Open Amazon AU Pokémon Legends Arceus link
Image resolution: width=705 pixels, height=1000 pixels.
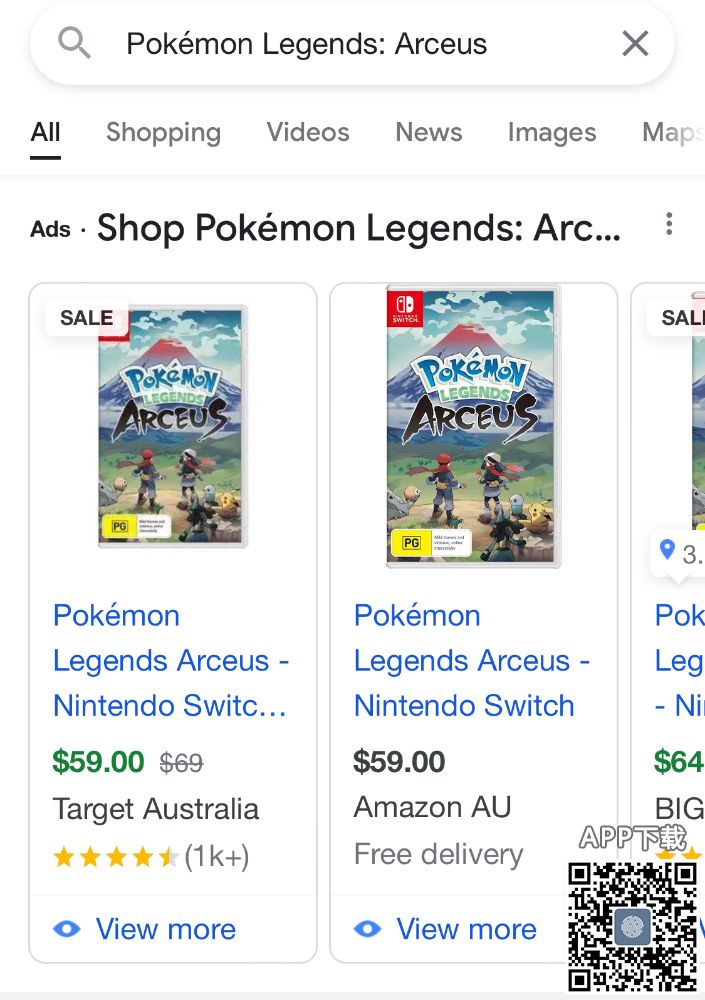point(471,660)
